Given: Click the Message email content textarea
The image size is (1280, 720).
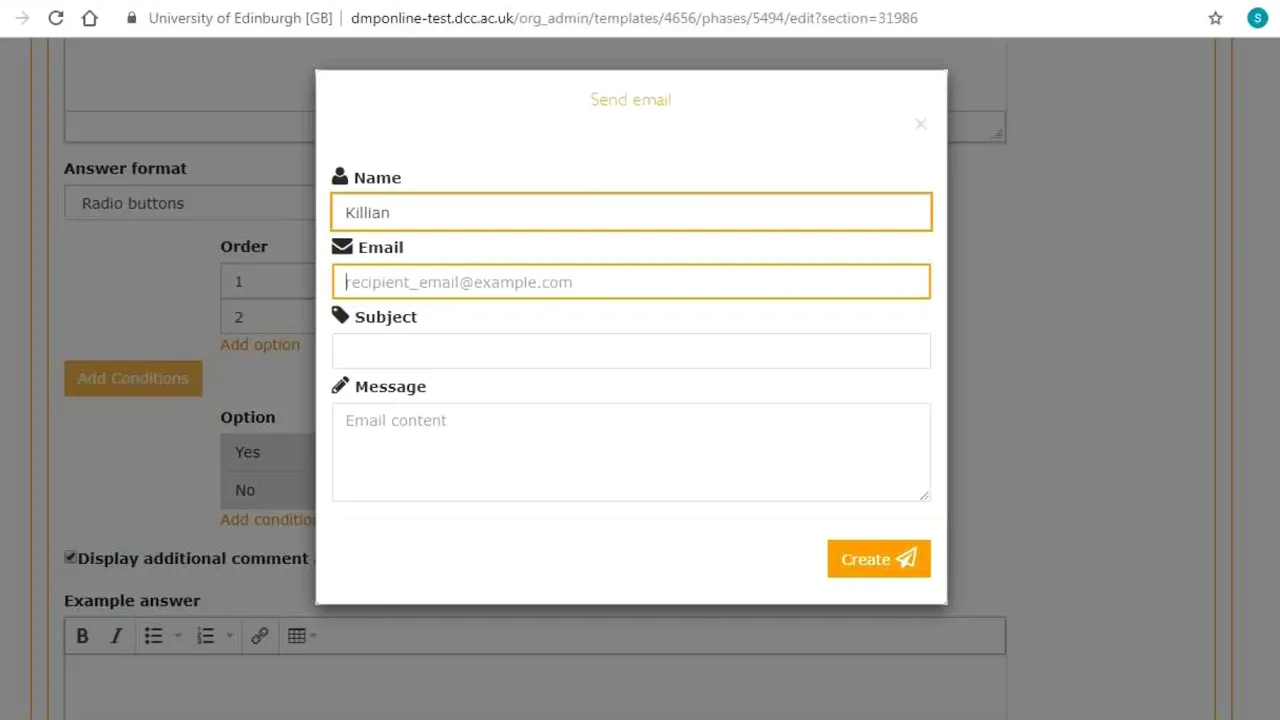Looking at the screenshot, I should pyautogui.click(x=631, y=452).
